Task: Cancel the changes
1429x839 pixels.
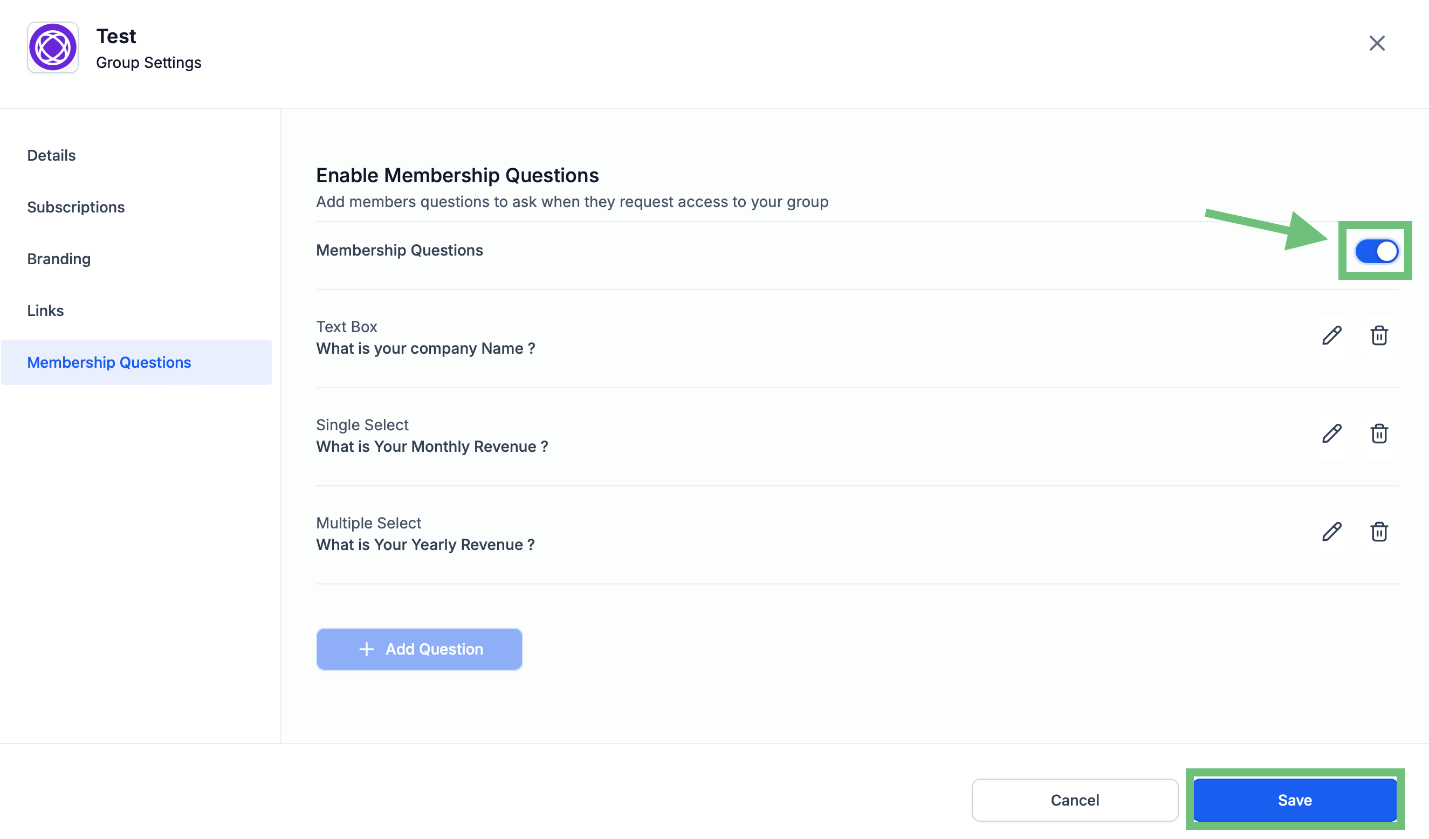Action: click(x=1075, y=800)
